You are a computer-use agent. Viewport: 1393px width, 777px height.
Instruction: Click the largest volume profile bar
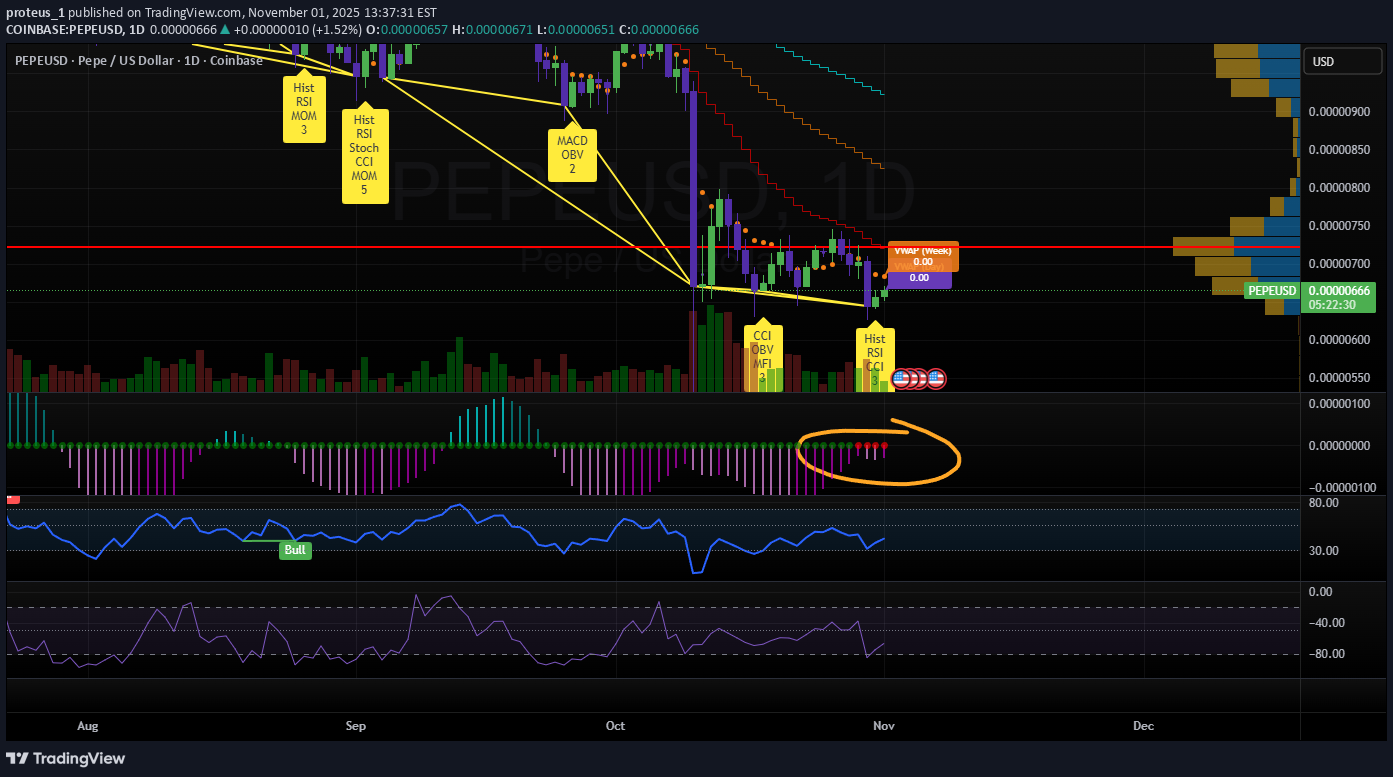[x=1236, y=246]
